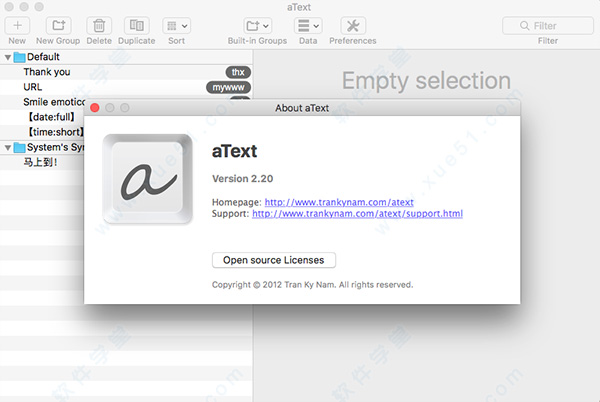Open the Sort dropdown in toolbar
The height and width of the screenshot is (402, 600).
(x=176, y=26)
